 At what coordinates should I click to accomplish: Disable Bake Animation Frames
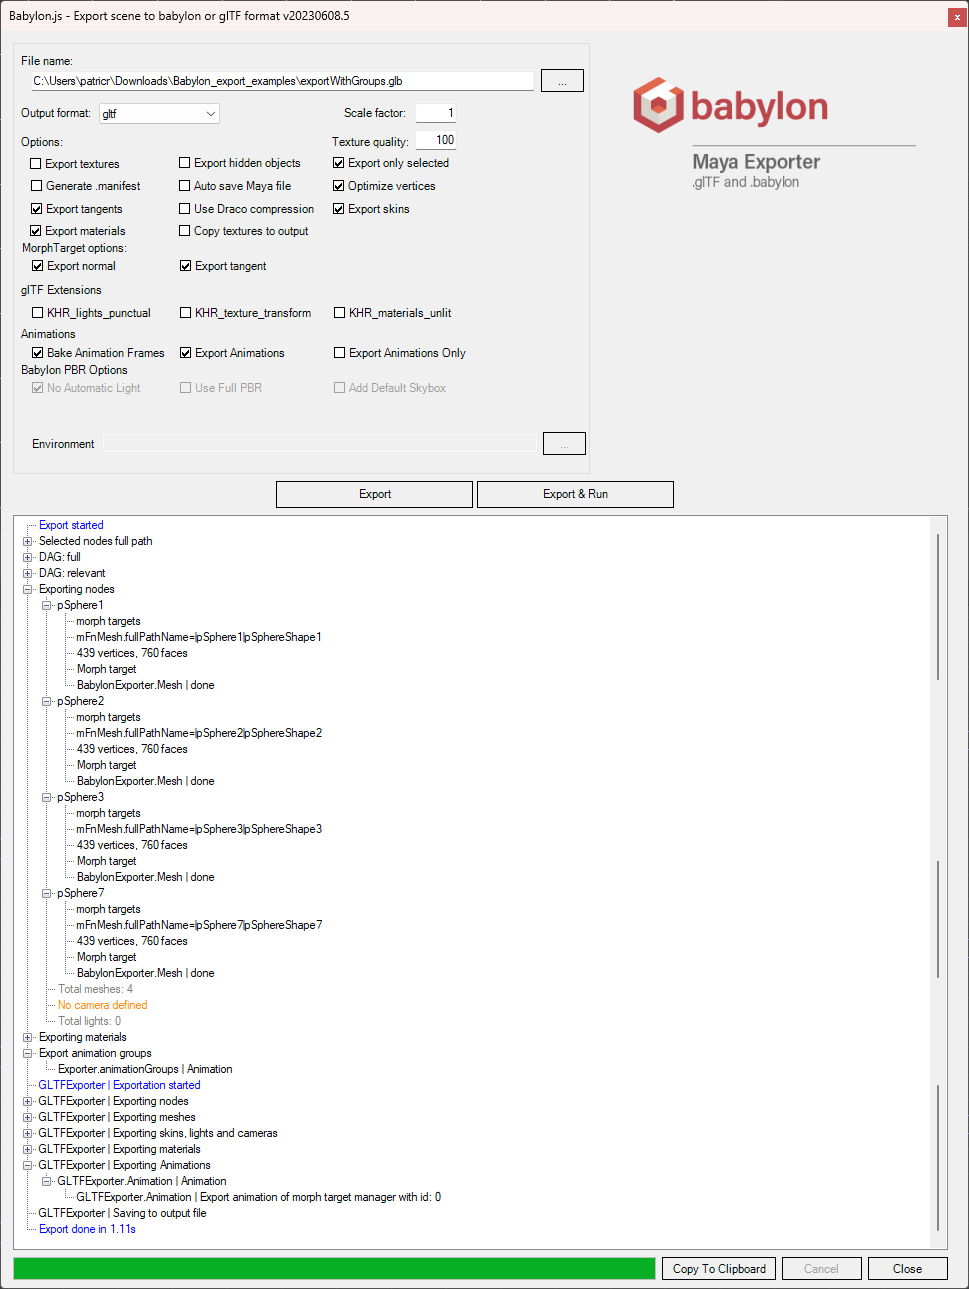point(37,352)
